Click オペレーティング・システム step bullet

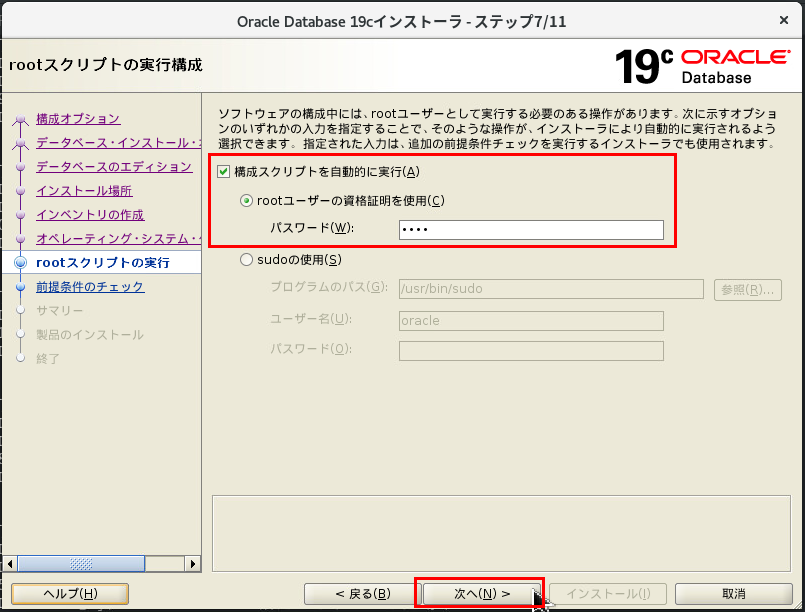(21, 239)
